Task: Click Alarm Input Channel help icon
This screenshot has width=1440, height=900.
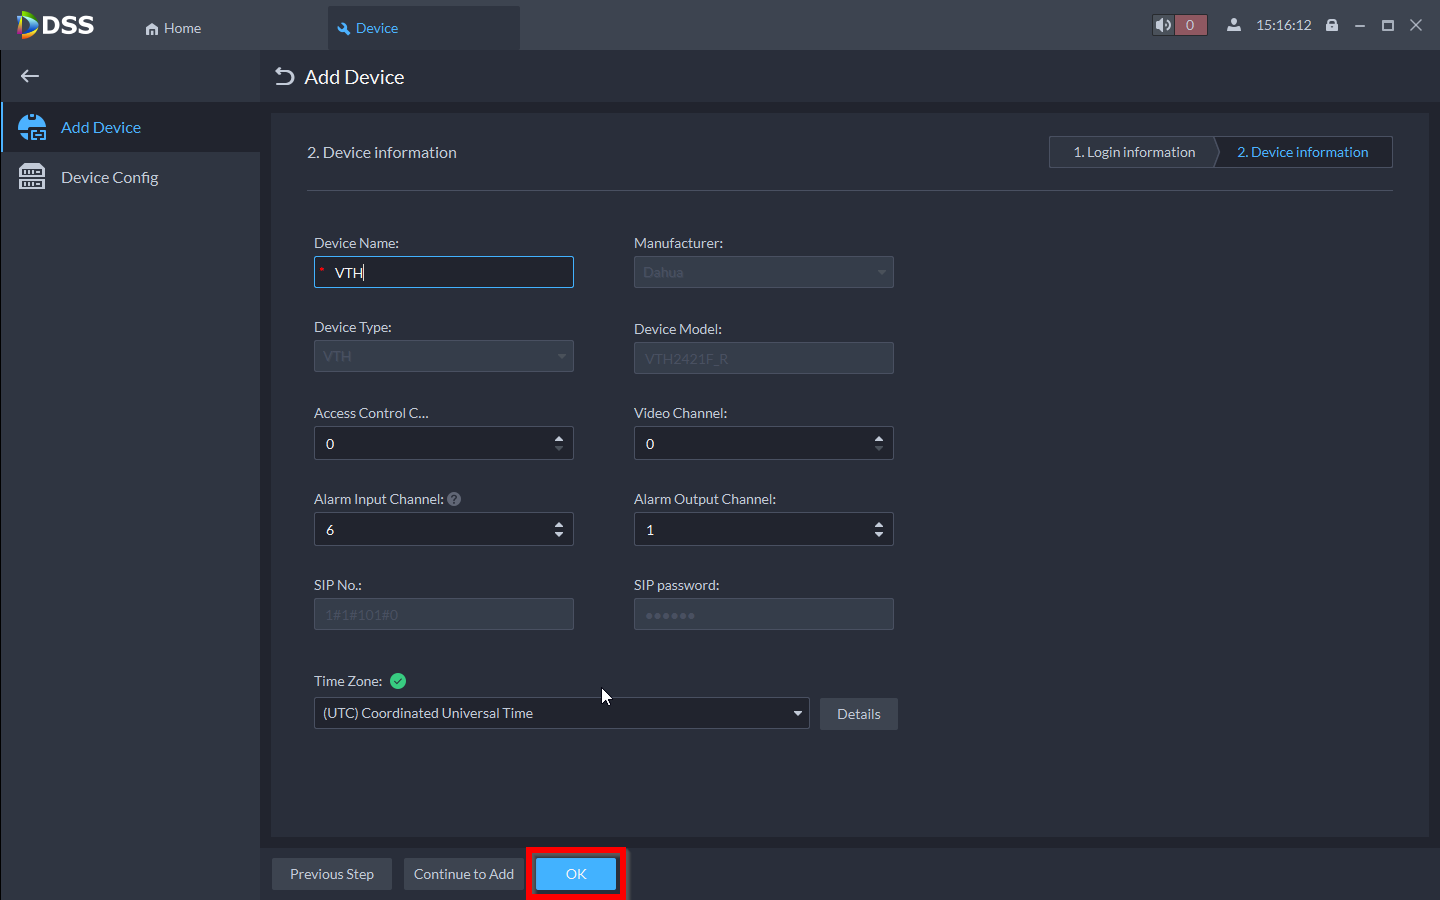Action: pos(454,499)
